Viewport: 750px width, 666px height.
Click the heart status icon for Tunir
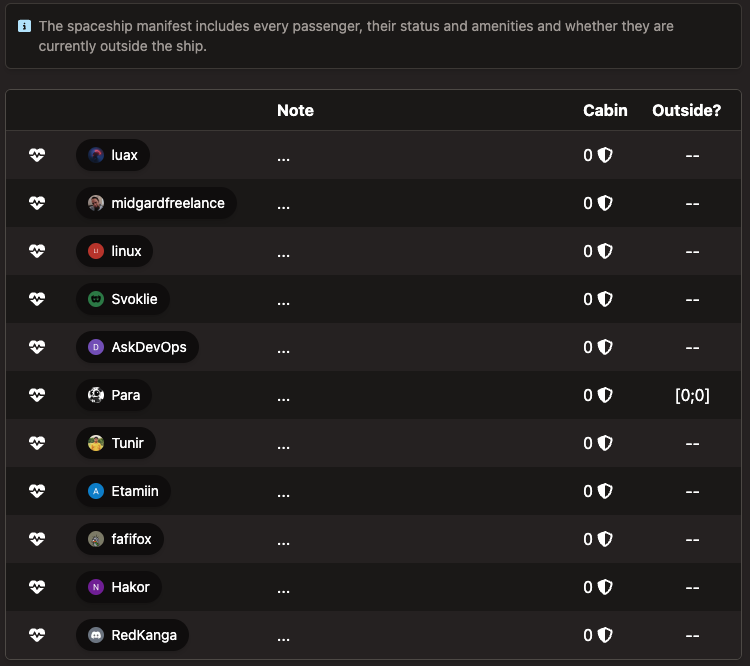(37, 443)
